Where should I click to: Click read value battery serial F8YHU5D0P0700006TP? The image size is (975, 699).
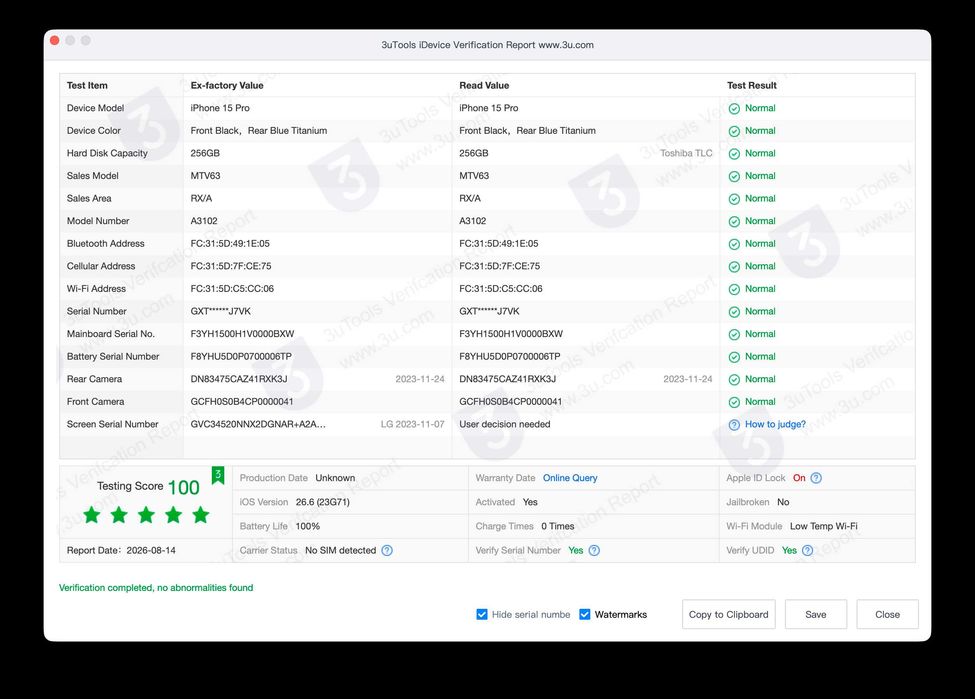509,356
